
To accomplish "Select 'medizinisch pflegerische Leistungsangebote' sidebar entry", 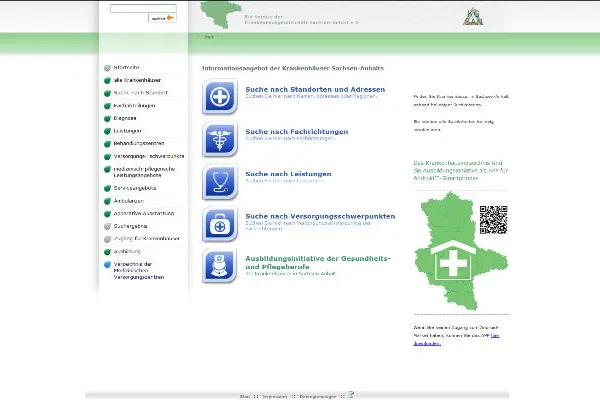I will tap(144, 172).
